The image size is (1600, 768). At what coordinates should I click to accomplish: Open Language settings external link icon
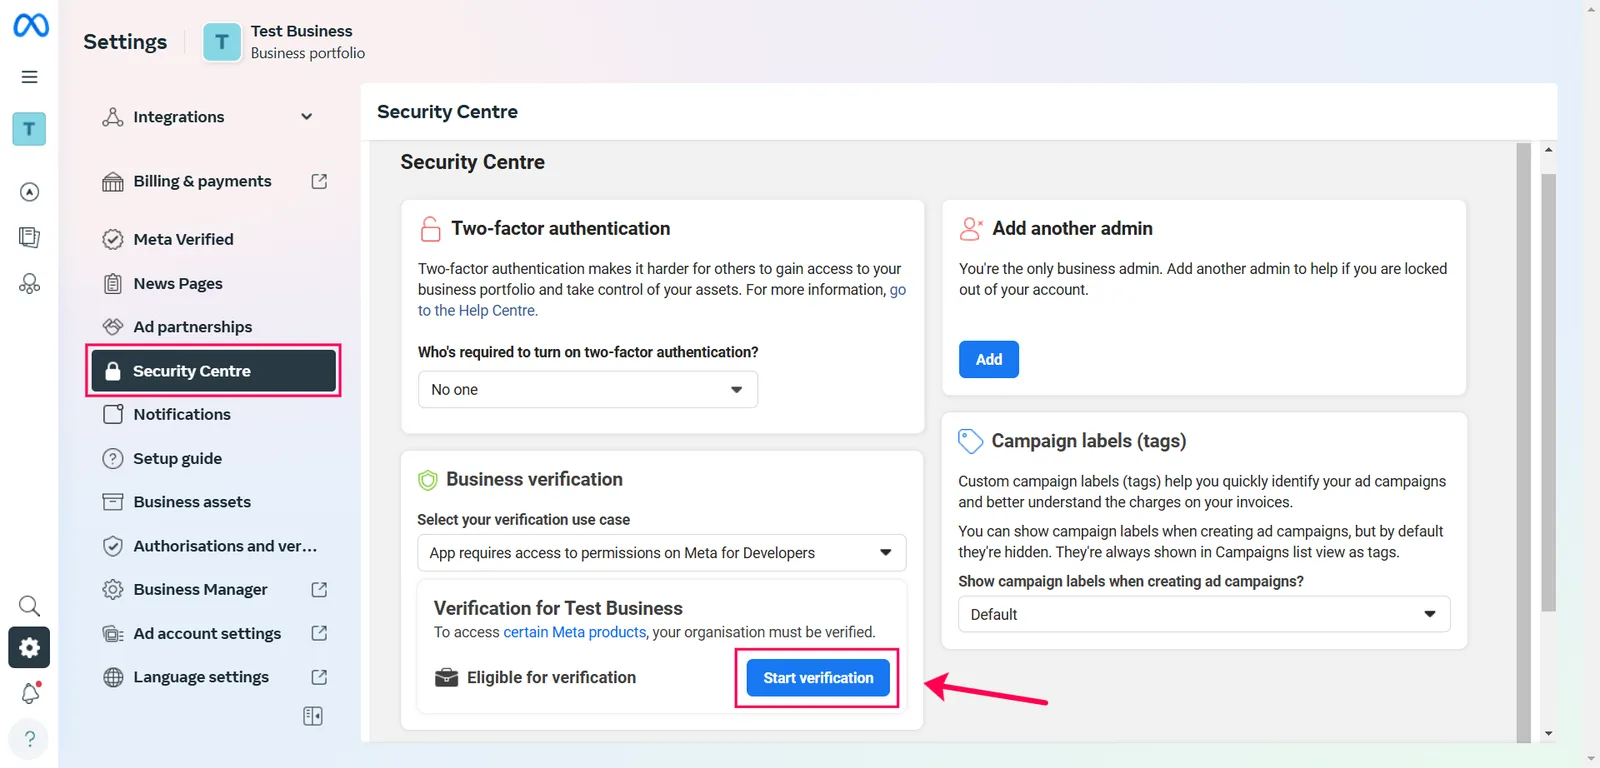(x=319, y=677)
